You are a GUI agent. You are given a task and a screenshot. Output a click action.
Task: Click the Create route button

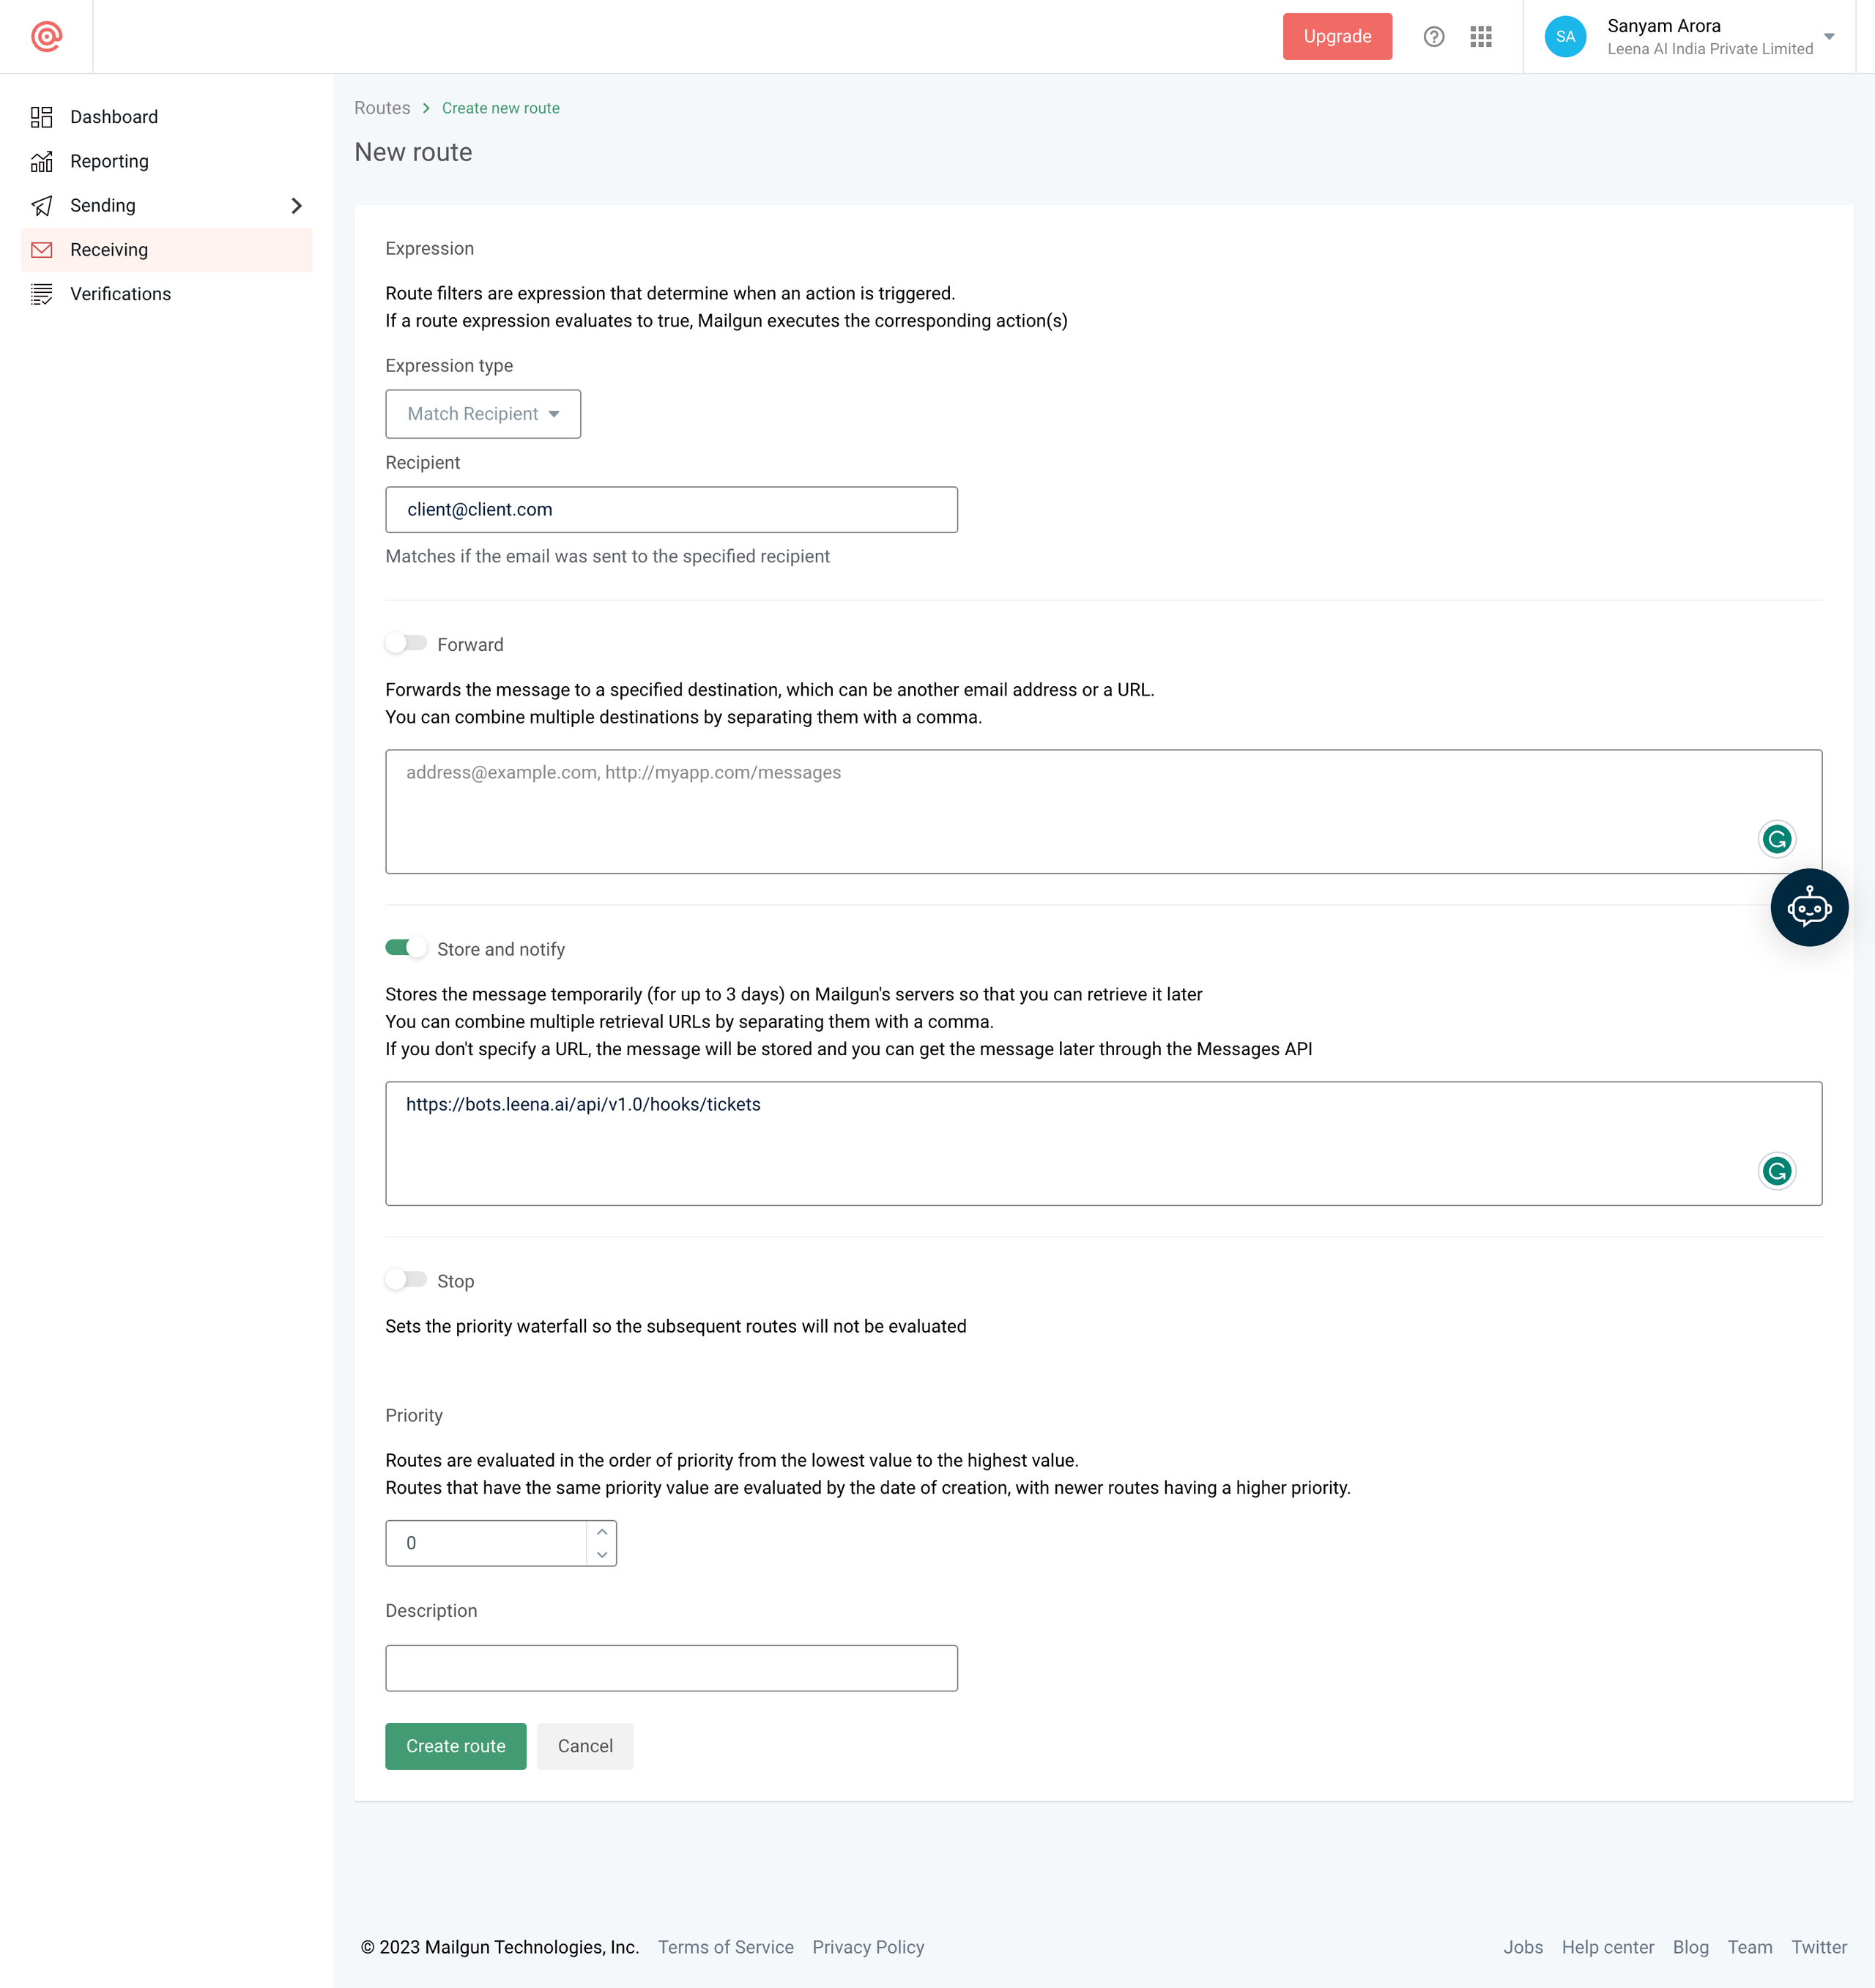(455, 1746)
